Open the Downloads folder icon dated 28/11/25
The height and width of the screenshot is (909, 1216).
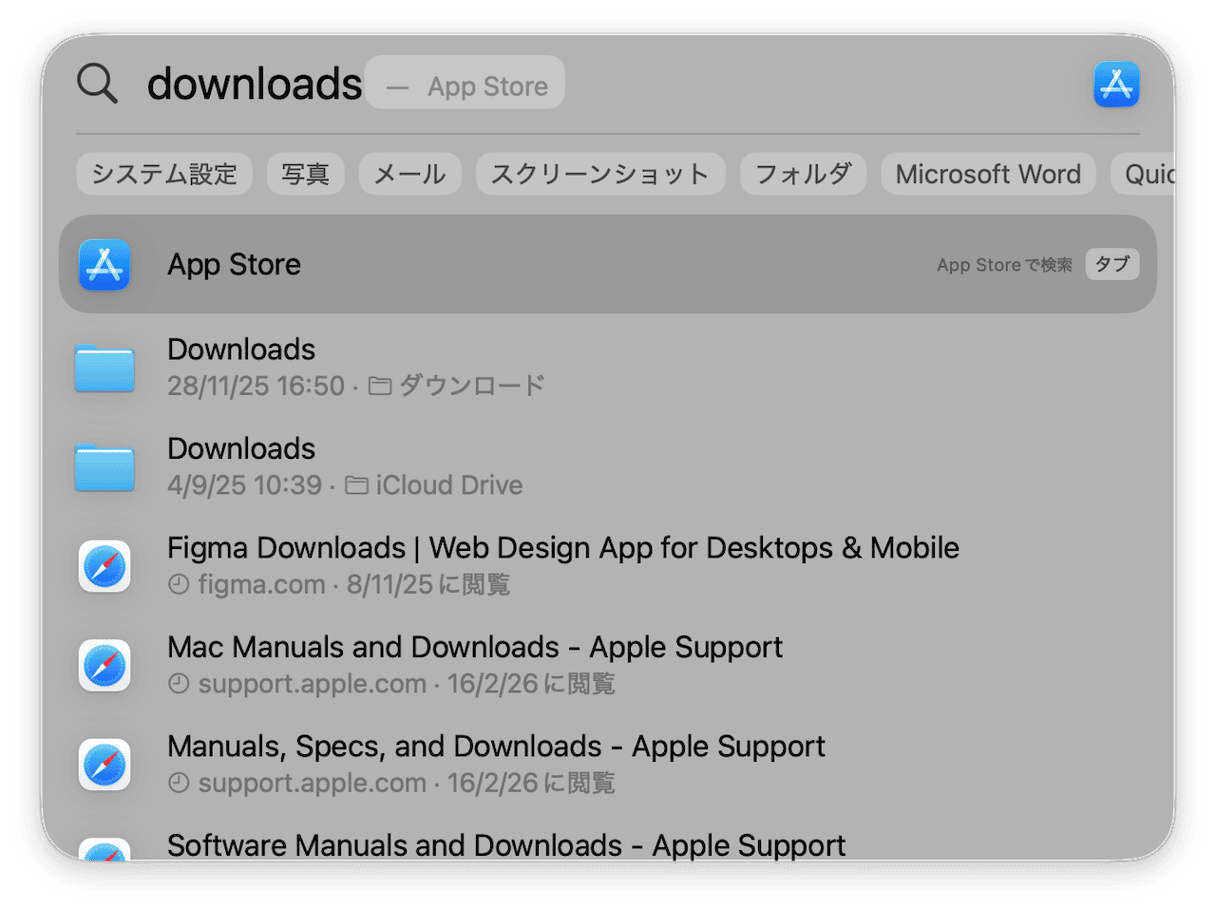coord(104,367)
